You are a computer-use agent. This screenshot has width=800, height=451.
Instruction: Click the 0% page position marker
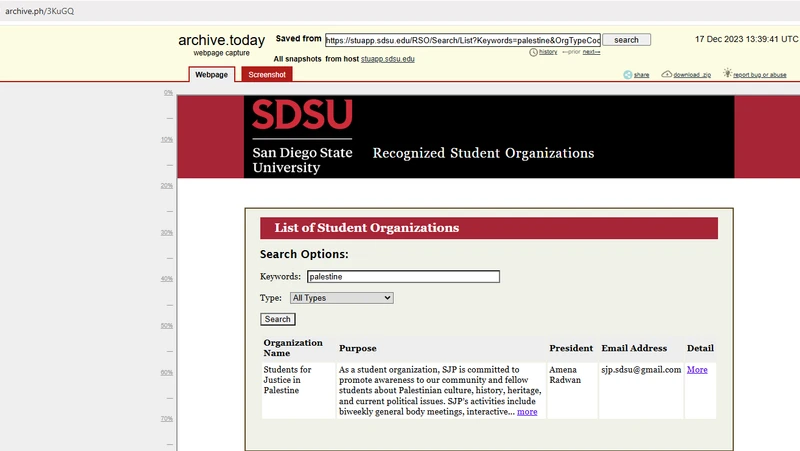tap(168, 93)
